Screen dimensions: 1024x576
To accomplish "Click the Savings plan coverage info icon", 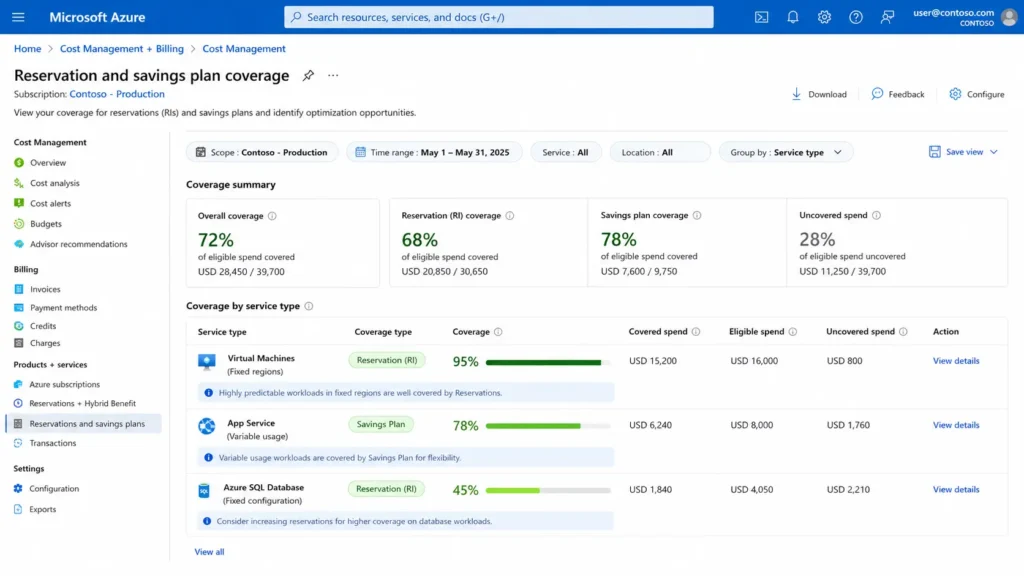I will [x=697, y=216].
